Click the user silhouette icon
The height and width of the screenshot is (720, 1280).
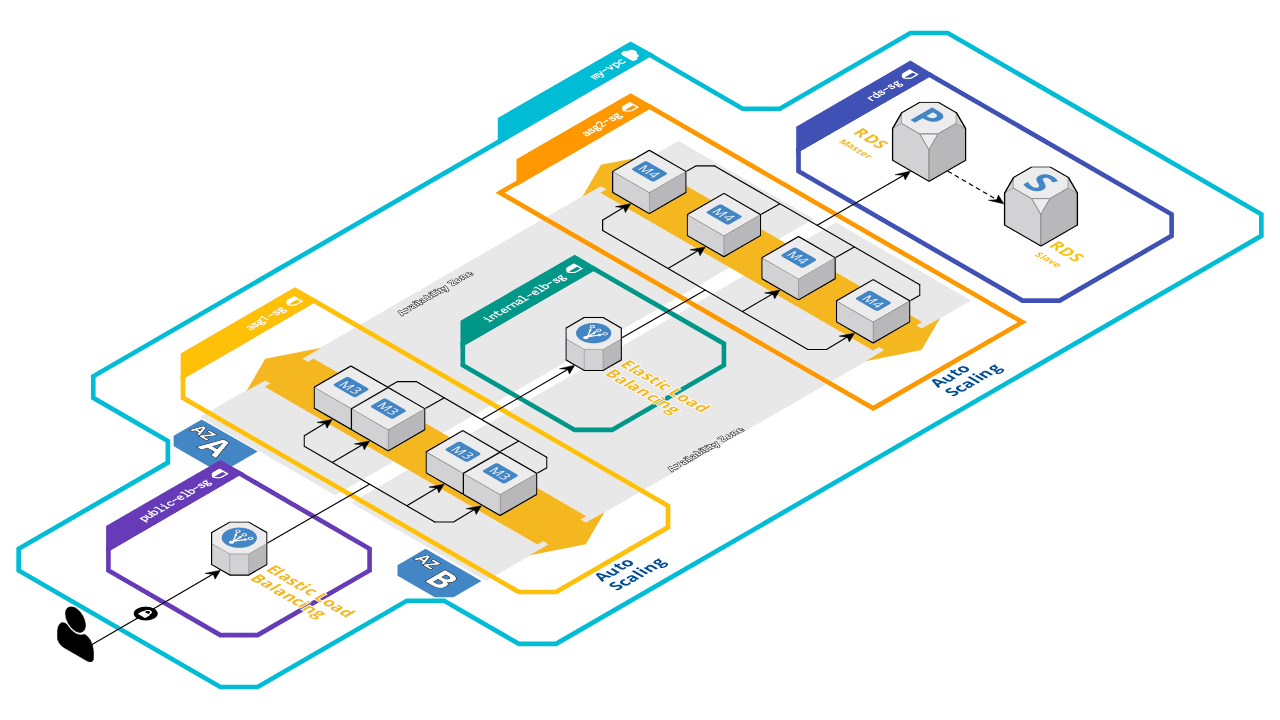[75, 634]
